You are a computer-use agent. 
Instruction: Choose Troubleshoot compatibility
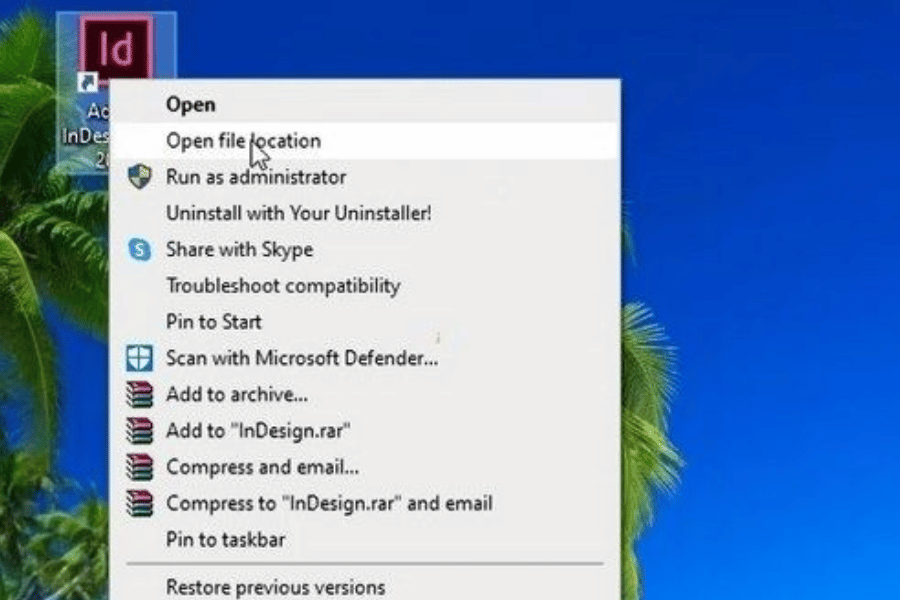click(282, 286)
